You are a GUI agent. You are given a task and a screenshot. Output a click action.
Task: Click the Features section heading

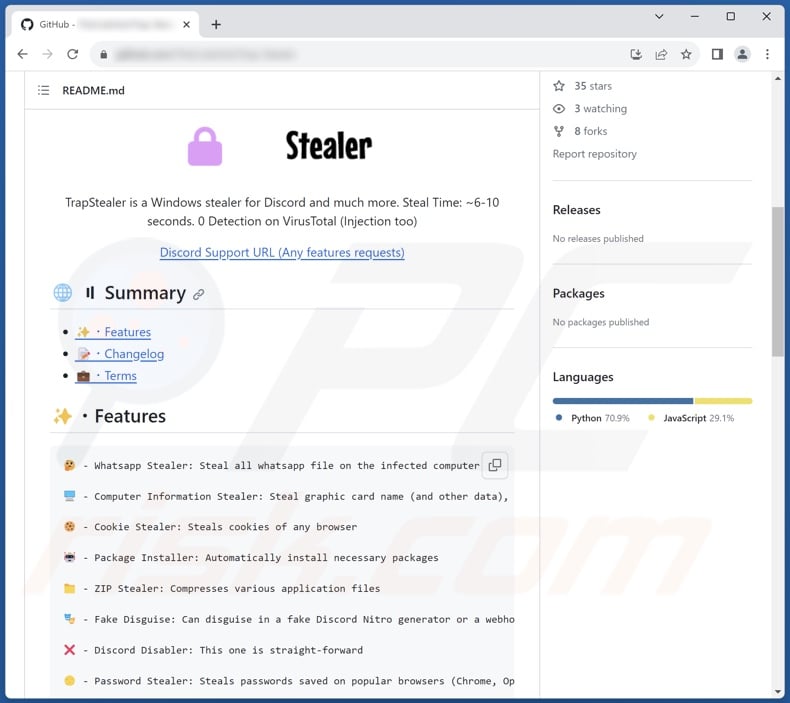(x=130, y=417)
